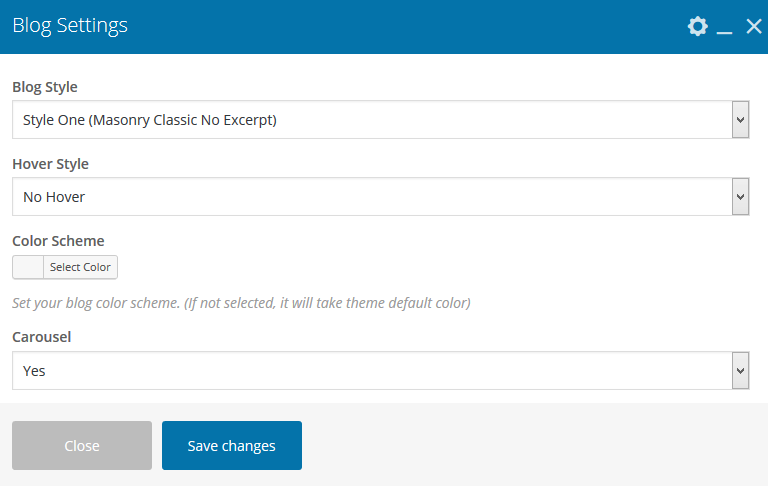Click the Carousel dropdown arrow
The image size is (768, 486).
click(740, 370)
